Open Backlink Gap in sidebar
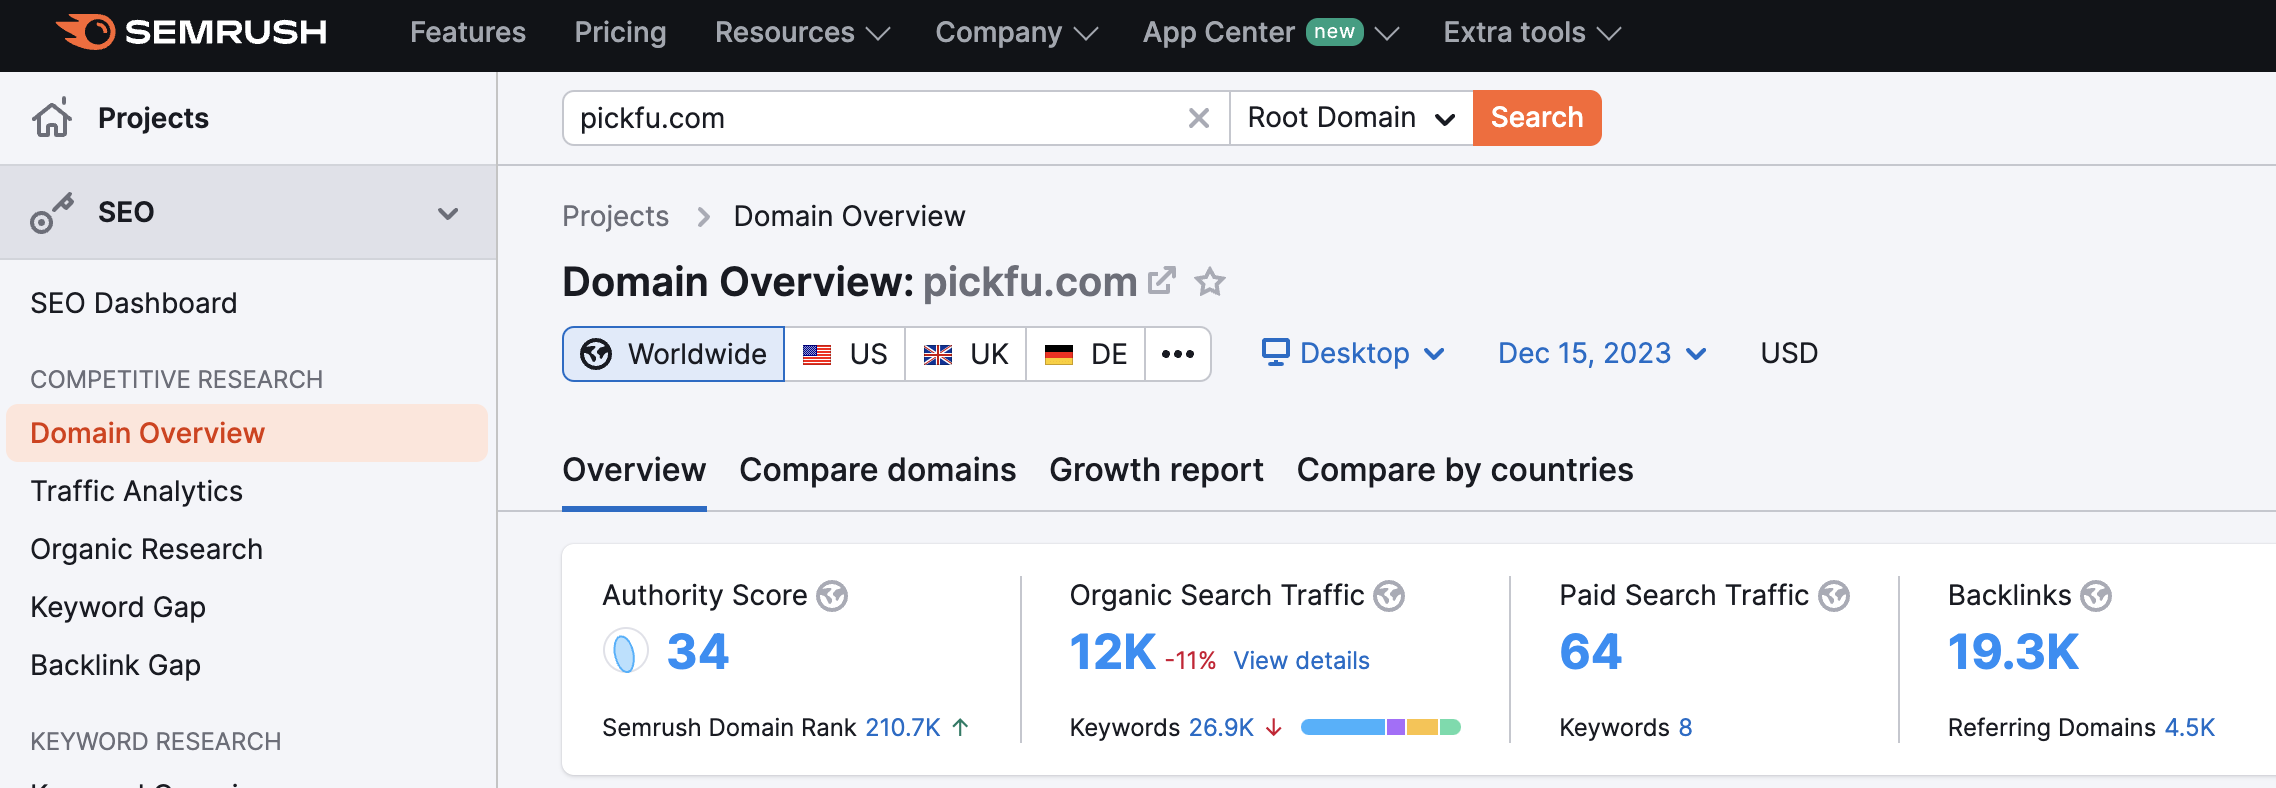Viewport: 2276px width, 788px height. click(115, 665)
